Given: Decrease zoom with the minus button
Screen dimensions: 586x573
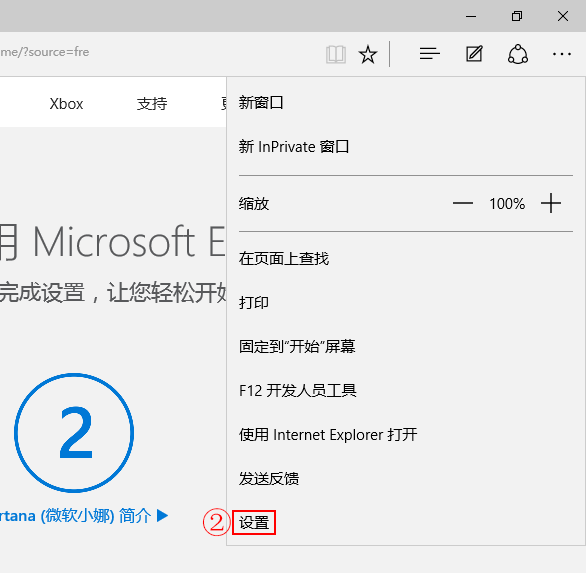Looking at the screenshot, I should pos(463,203).
